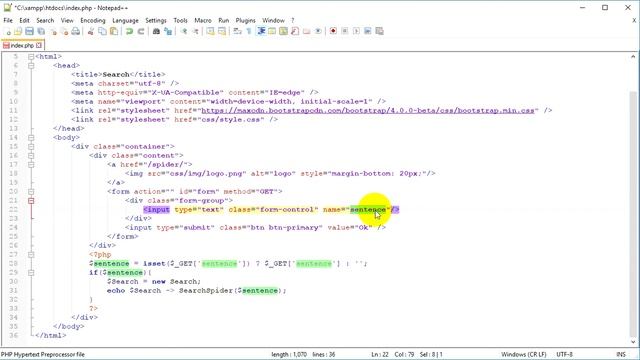Viewport: 640px width, 360px height.
Task: Click the Zoom Out toolbar icon
Action: (x=196, y=31)
